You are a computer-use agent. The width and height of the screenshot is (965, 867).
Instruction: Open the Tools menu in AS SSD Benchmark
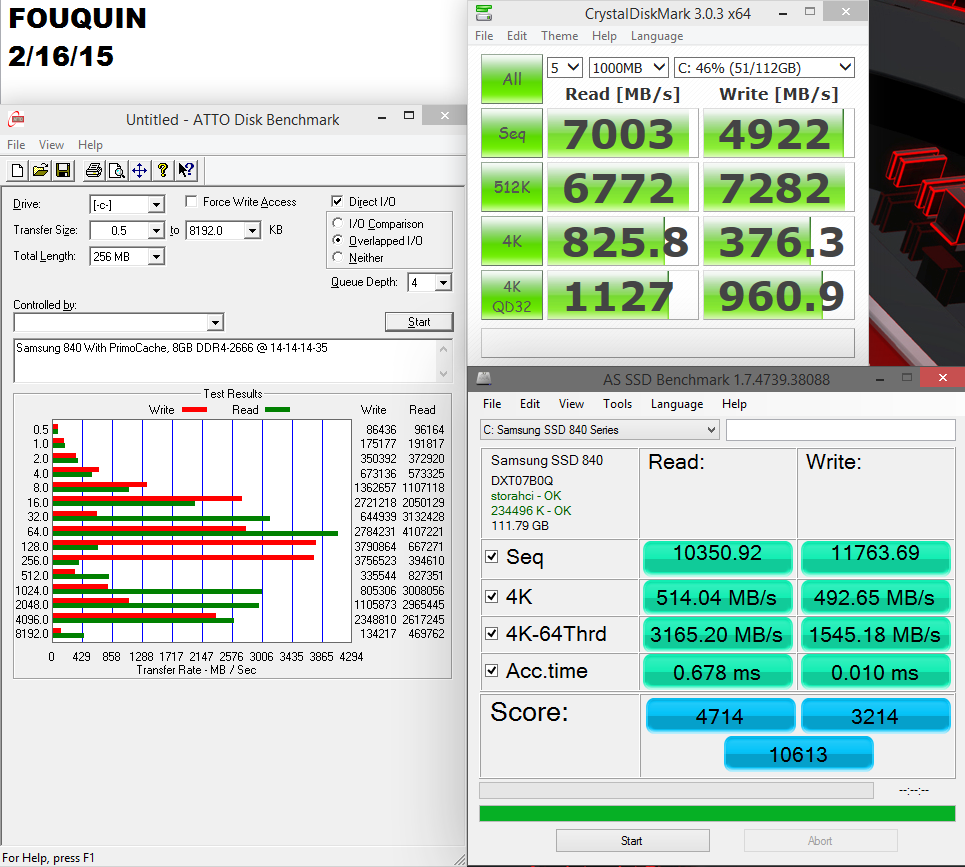(x=617, y=404)
